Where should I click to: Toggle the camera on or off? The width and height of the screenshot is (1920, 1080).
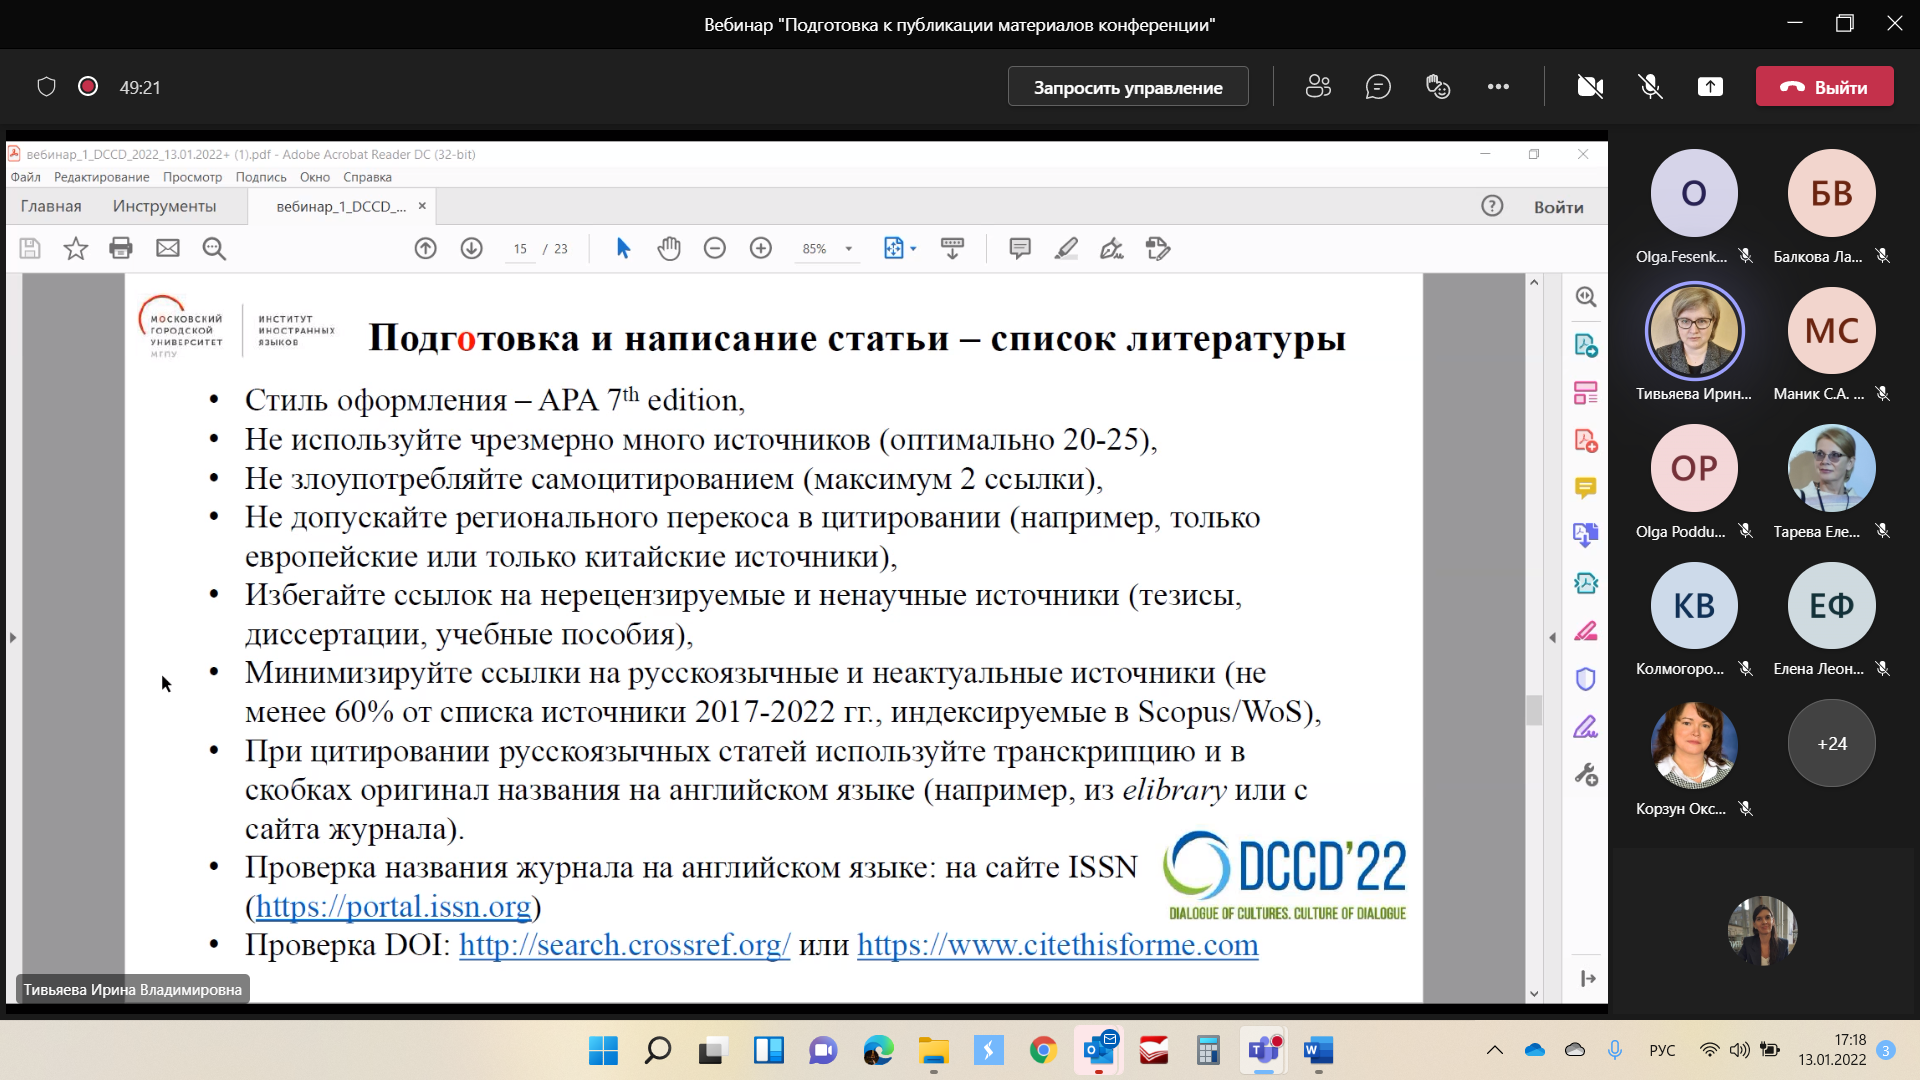[1590, 87]
